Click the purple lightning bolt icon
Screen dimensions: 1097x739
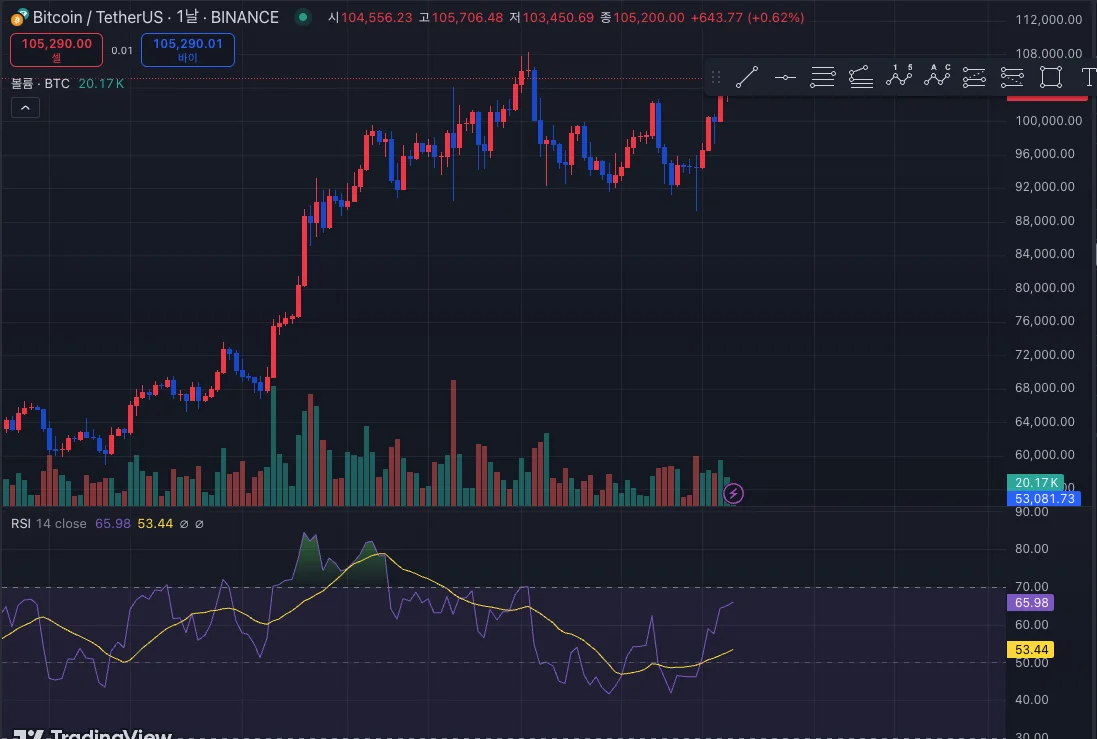[x=733, y=493]
